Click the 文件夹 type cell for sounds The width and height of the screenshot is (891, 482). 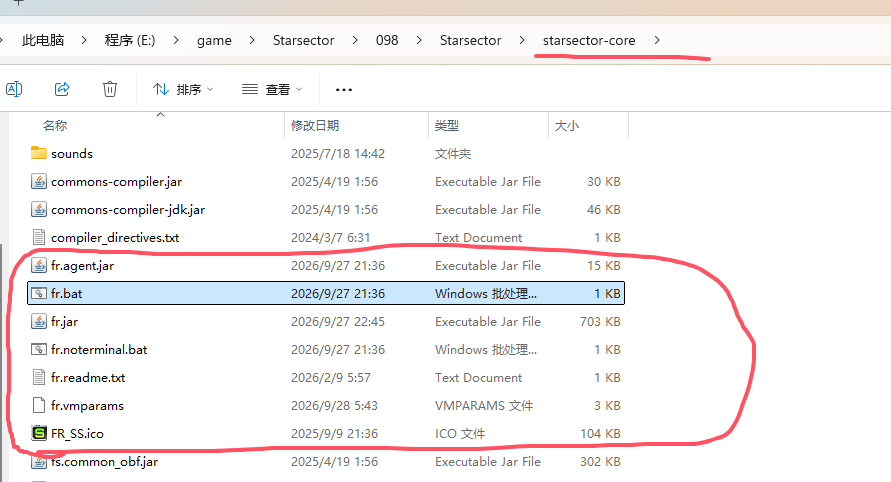point(453,153)
